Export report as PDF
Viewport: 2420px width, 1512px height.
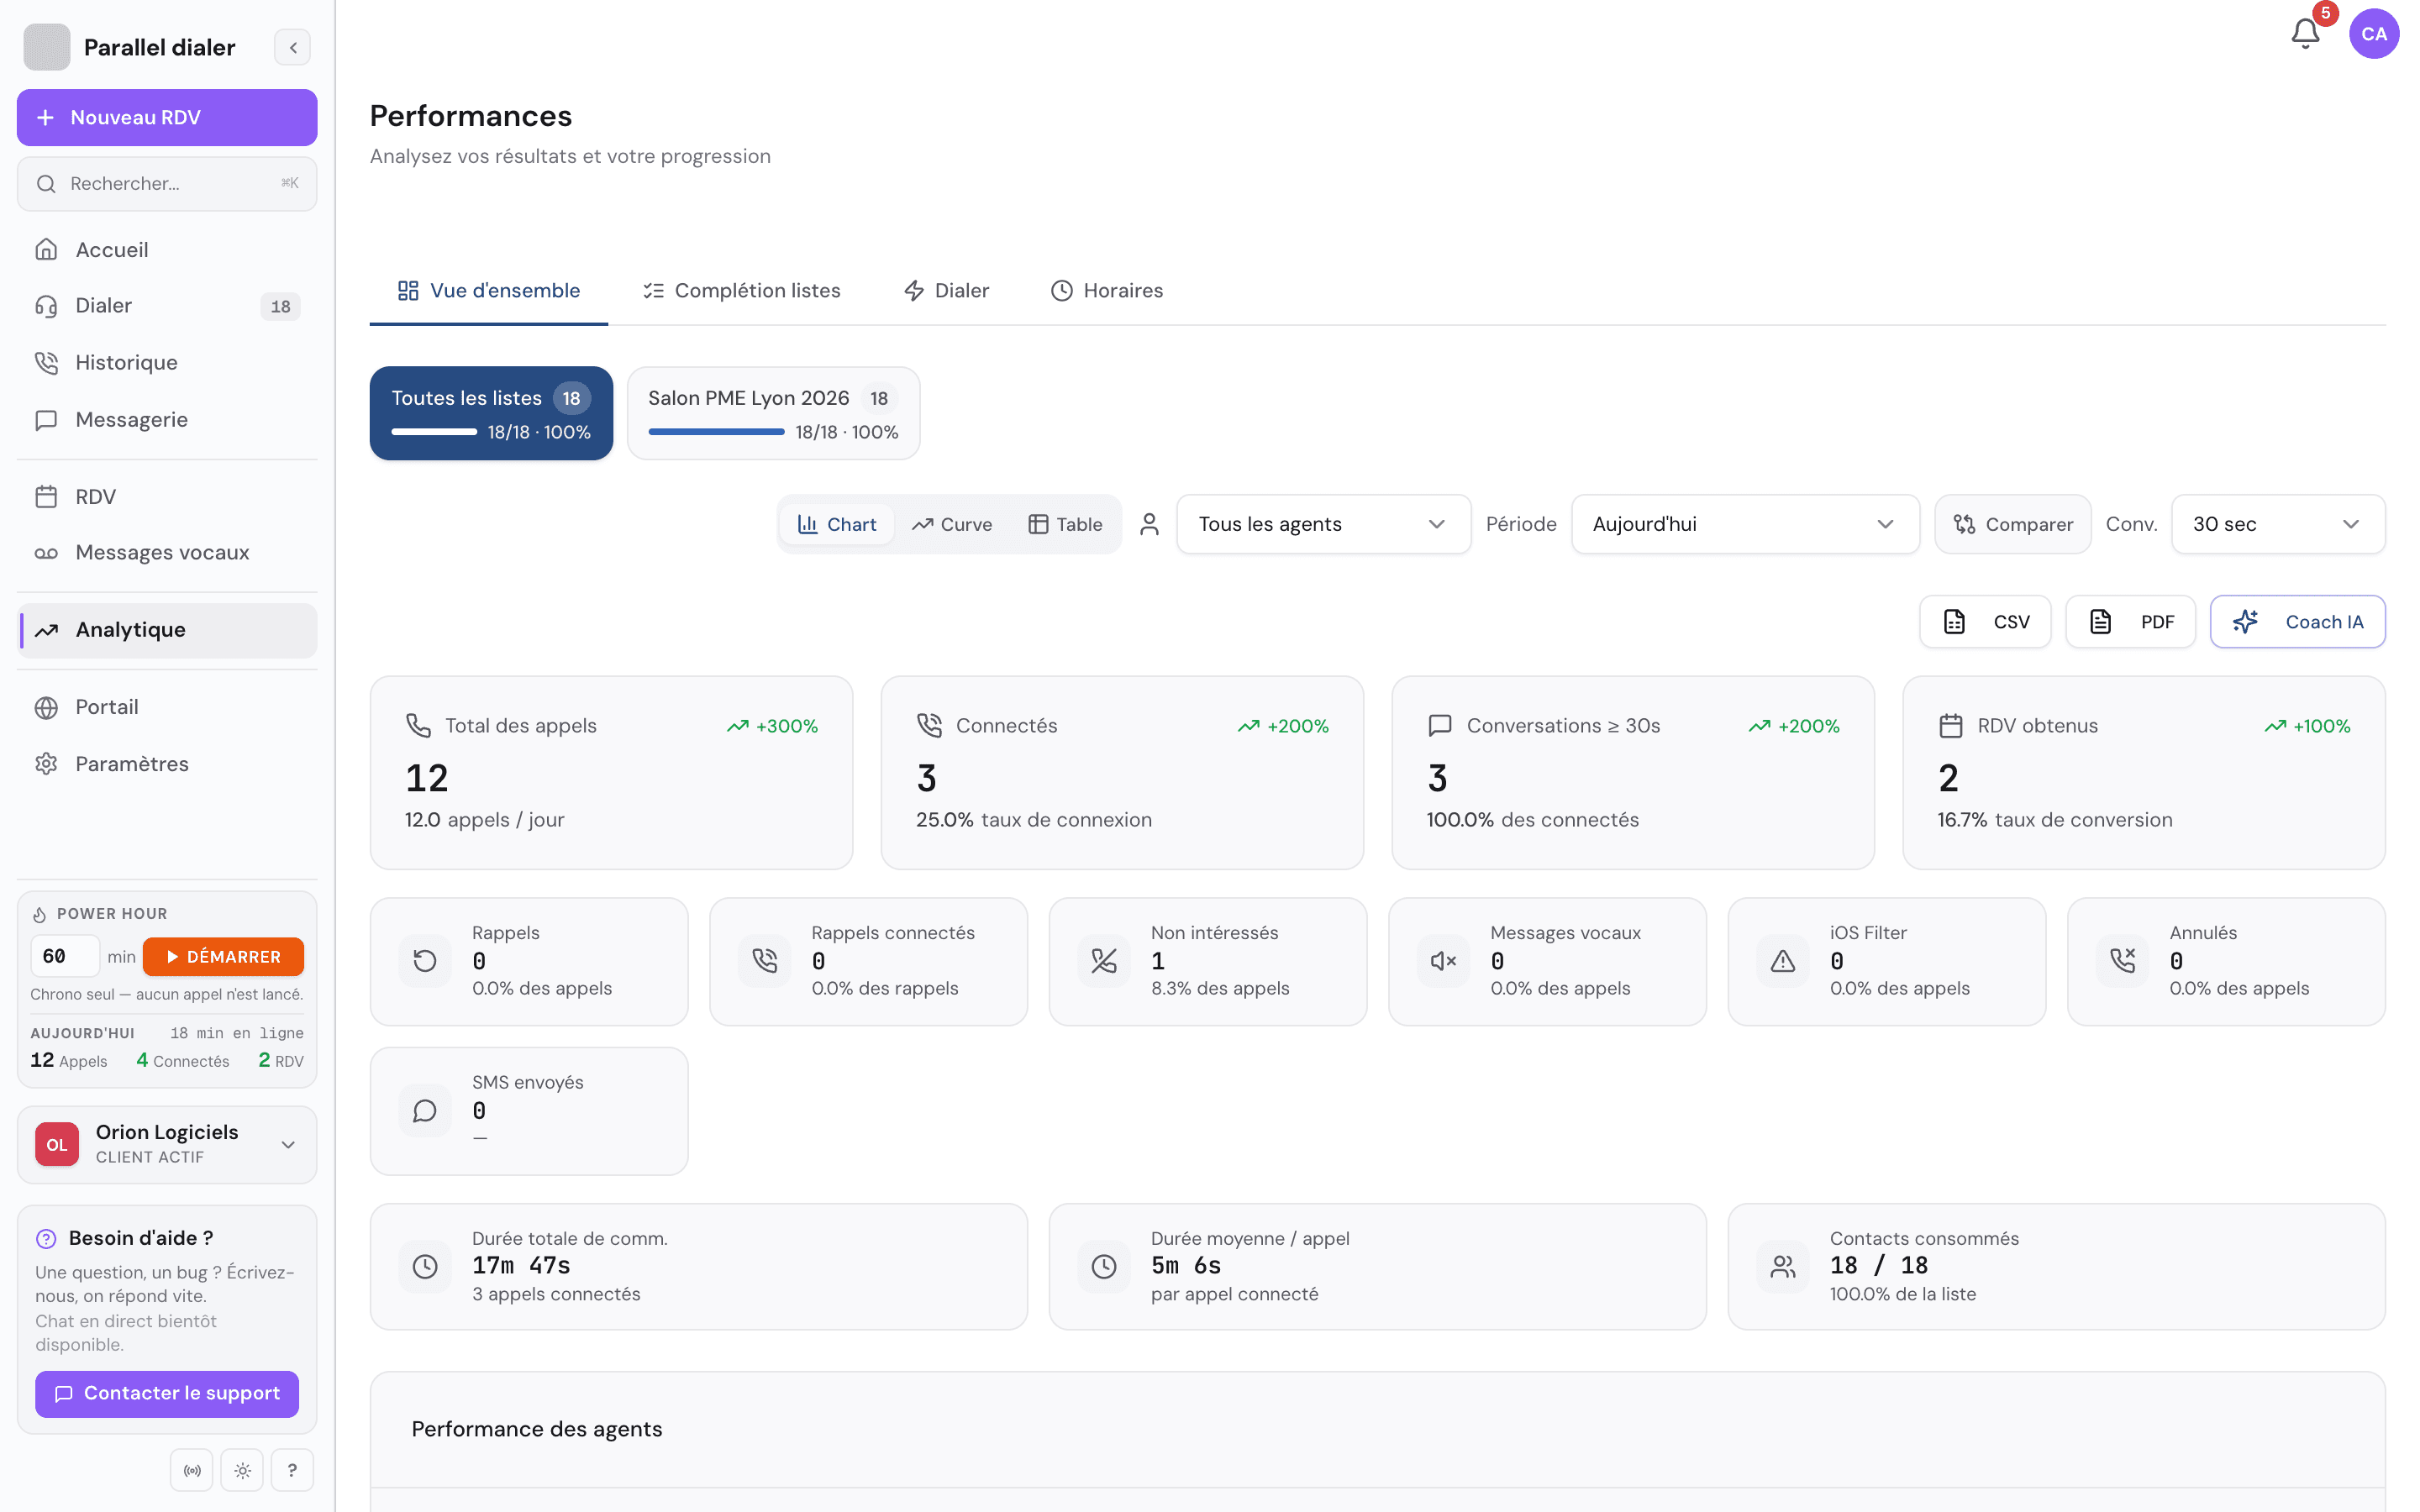[2131, 621]
